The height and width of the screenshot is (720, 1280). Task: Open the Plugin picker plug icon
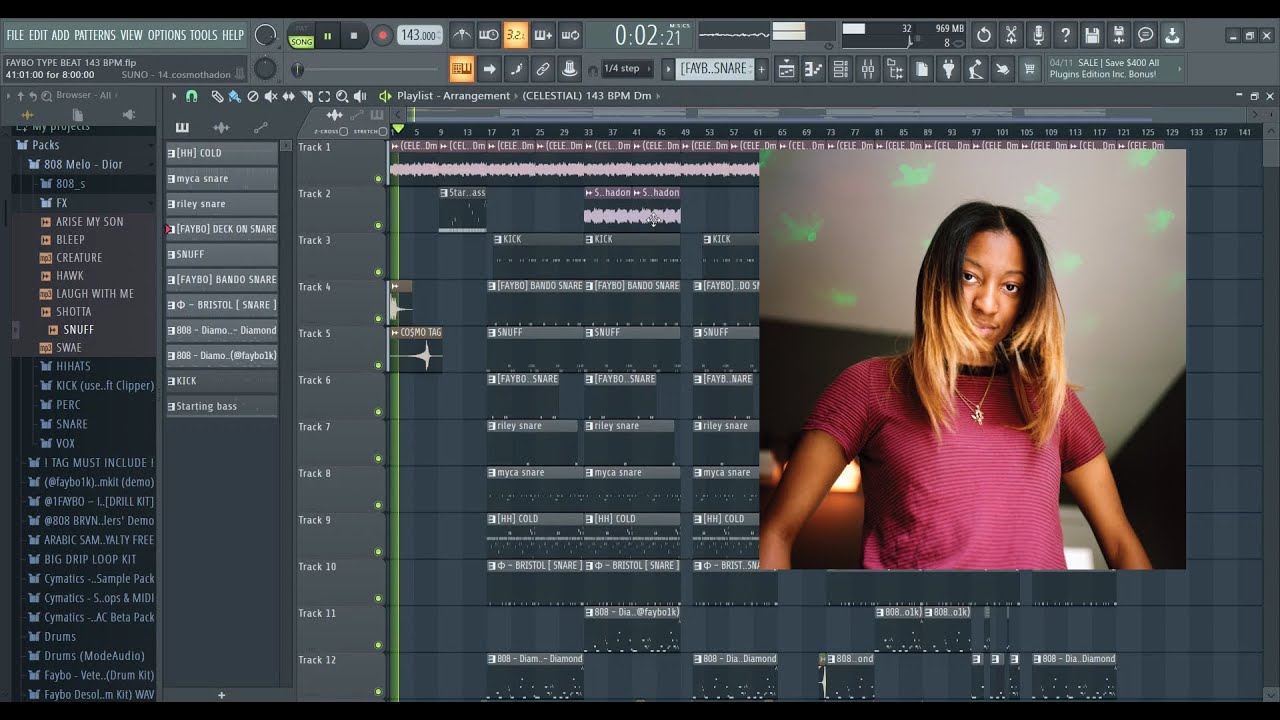(949, 69)
